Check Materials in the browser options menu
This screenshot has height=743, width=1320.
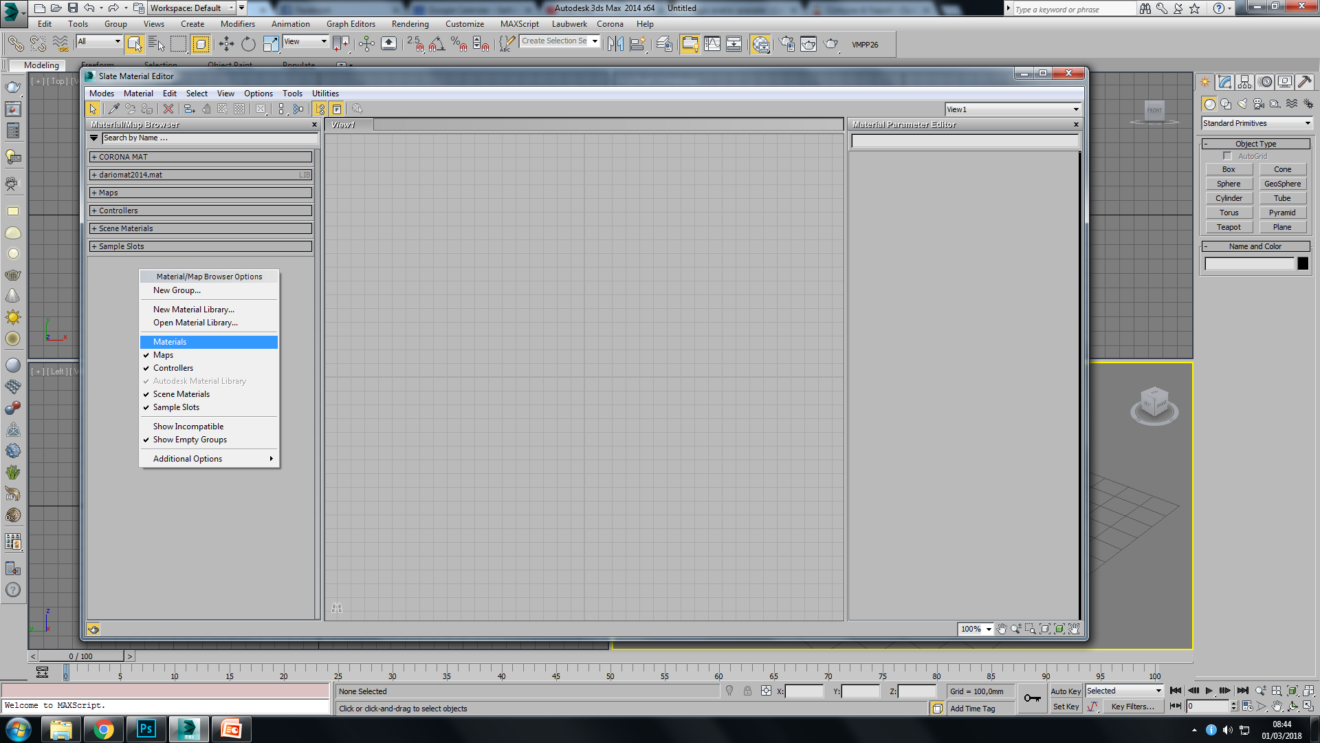(x=208, y=342)
